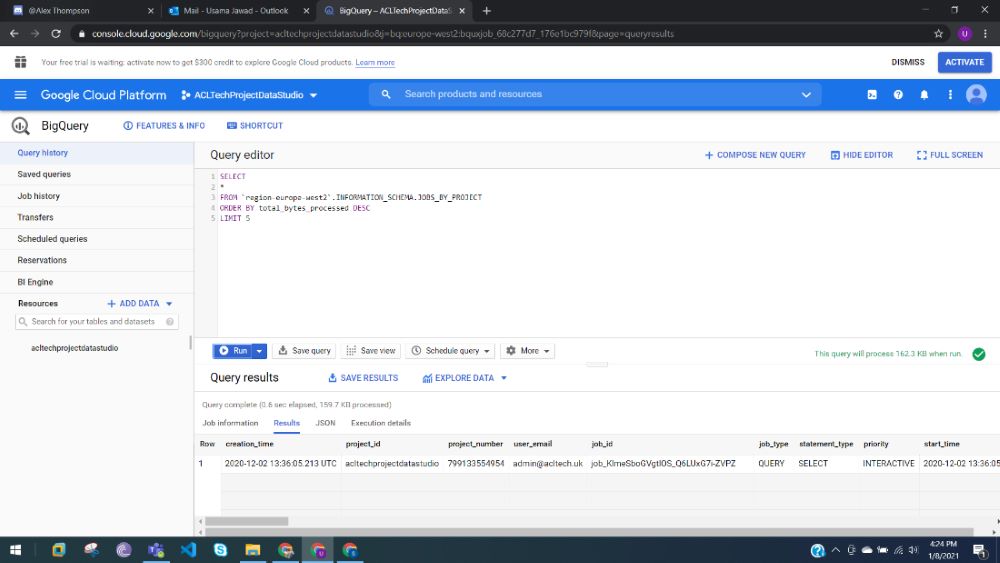1000x563 pixels.
Task: Open Learn more link
Action: (x=375, y=62)
